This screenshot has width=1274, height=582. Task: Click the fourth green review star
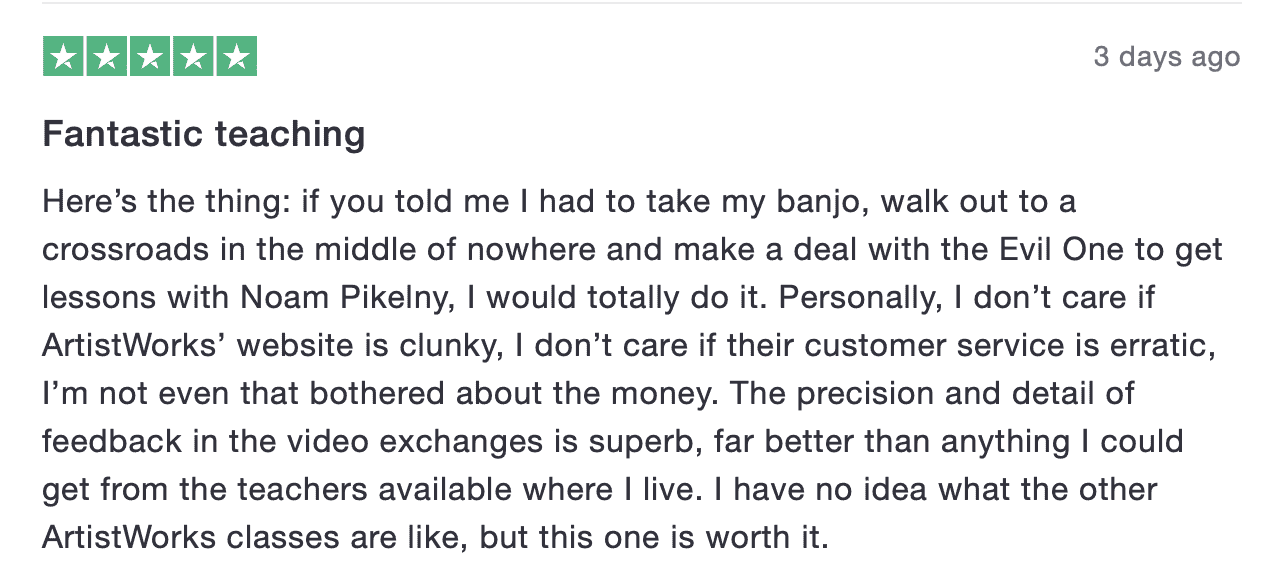[193, 57]
